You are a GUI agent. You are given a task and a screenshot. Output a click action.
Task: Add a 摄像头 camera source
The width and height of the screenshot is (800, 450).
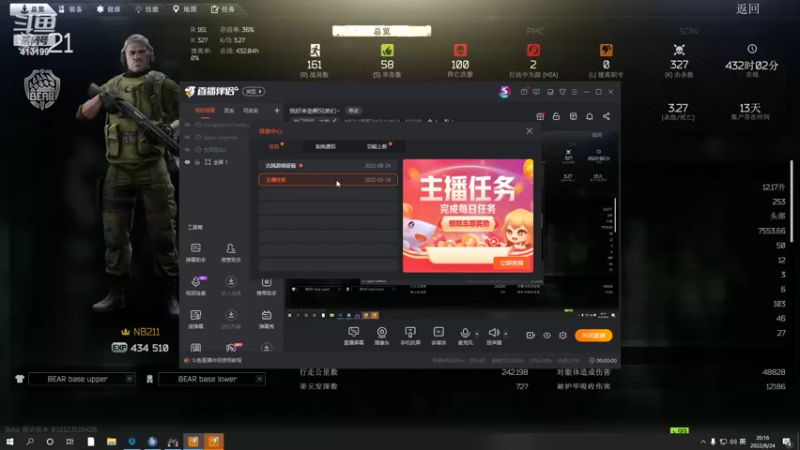pyautogui.click(x=382, y=336)
